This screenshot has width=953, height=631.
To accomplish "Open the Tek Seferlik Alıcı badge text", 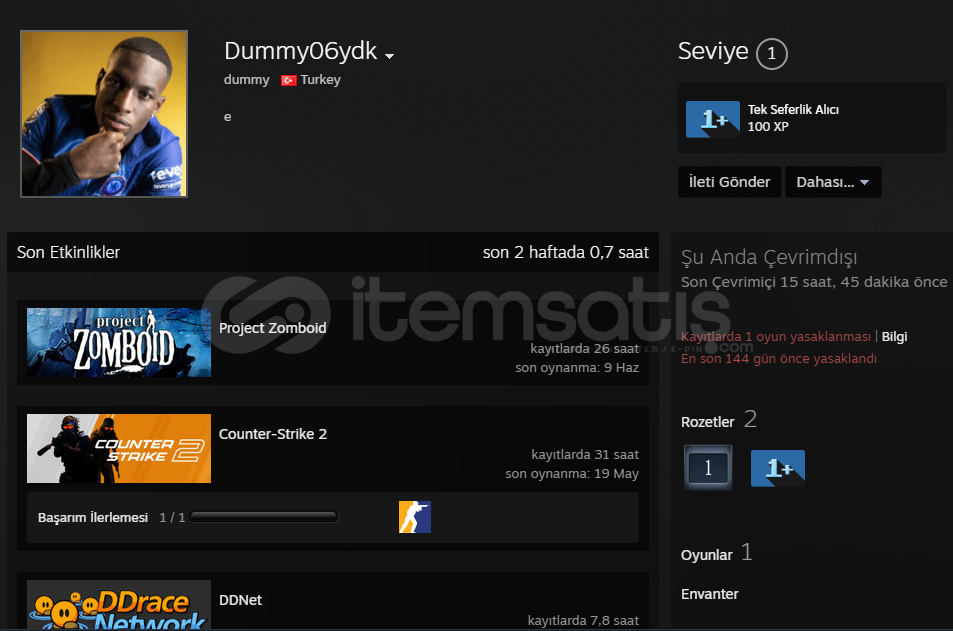I will 793,109.
